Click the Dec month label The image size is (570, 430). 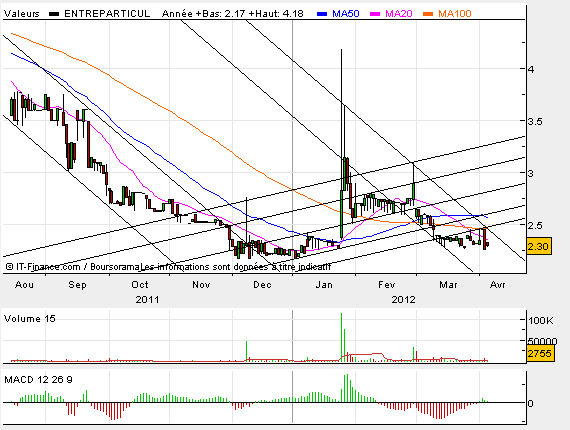(262, 285)
